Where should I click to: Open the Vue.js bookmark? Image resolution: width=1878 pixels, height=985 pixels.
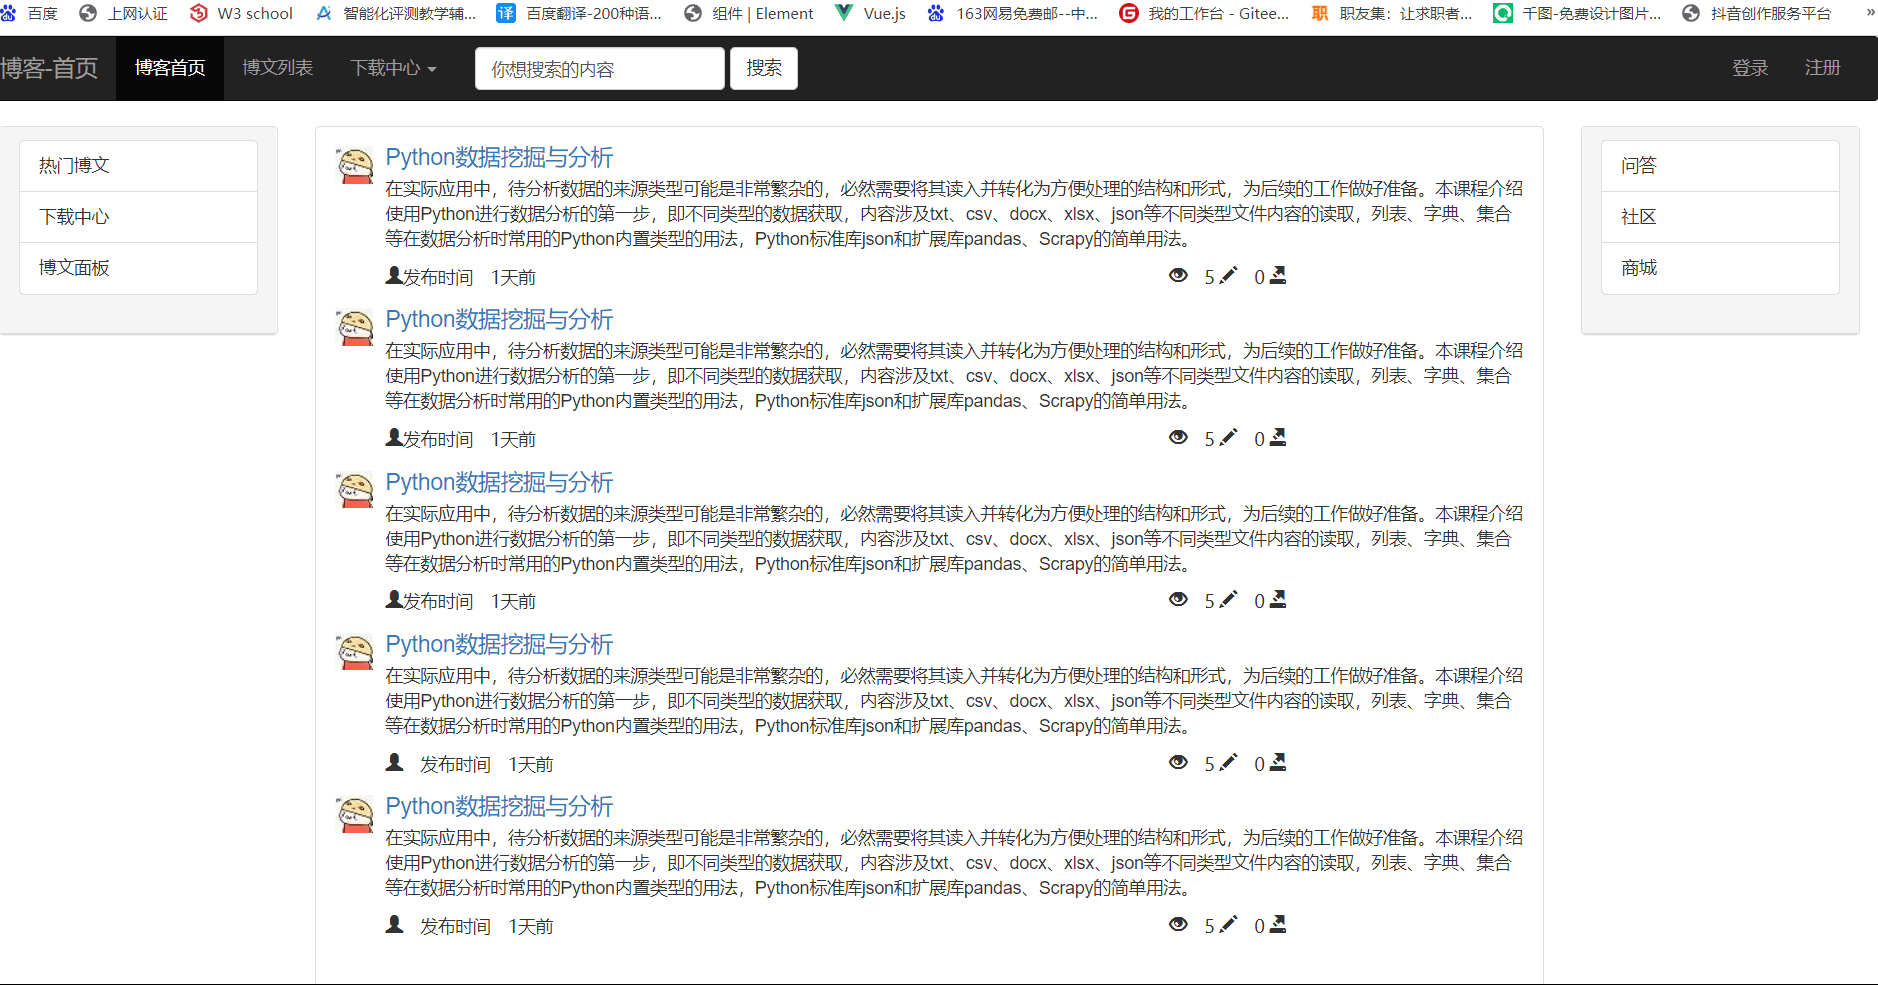click(871, 13)
